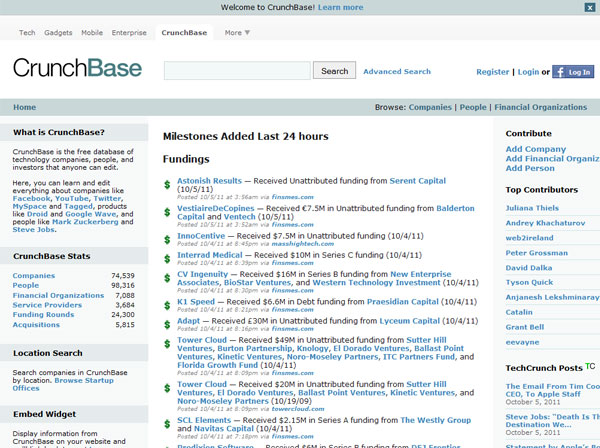Open the Juliana Thiels contributor profile

[x=532, y=208]
